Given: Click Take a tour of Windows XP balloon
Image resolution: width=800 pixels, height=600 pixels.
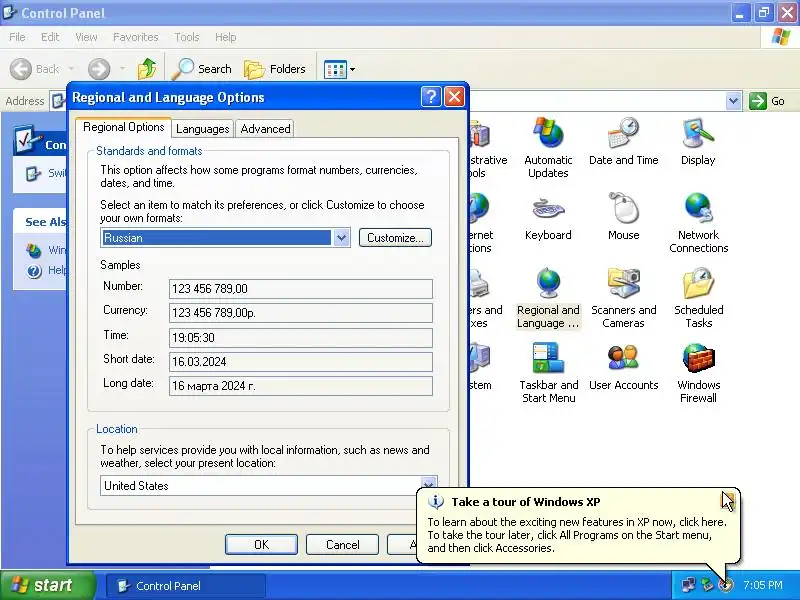Looking at the screenshot, I should (578, 524).
